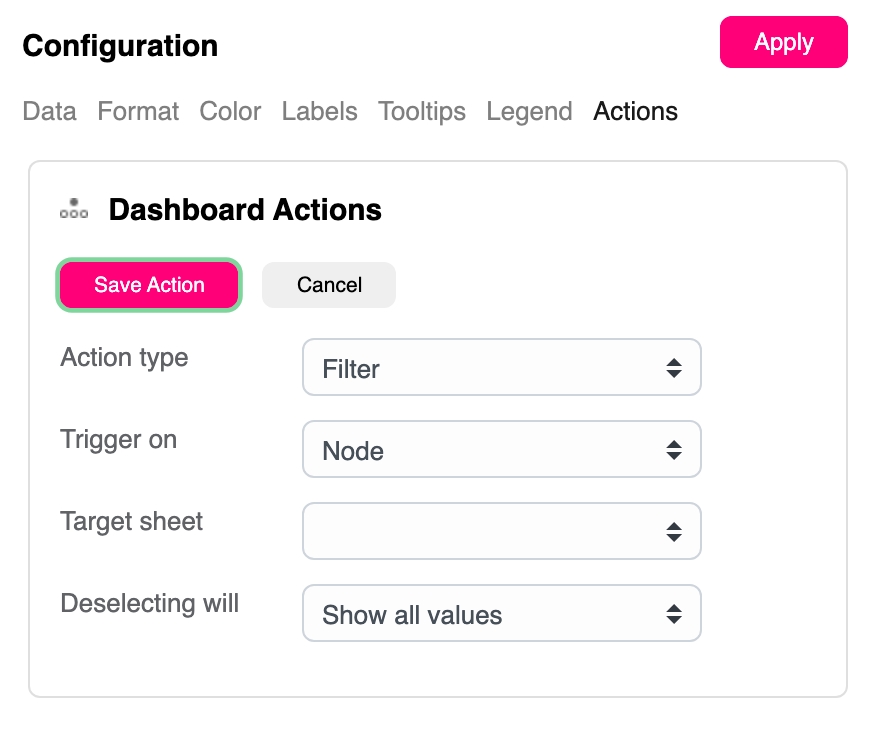The width and height of the screenshot is (872, 734).
Task: Click the Save Action button
Action: [149, 285]
